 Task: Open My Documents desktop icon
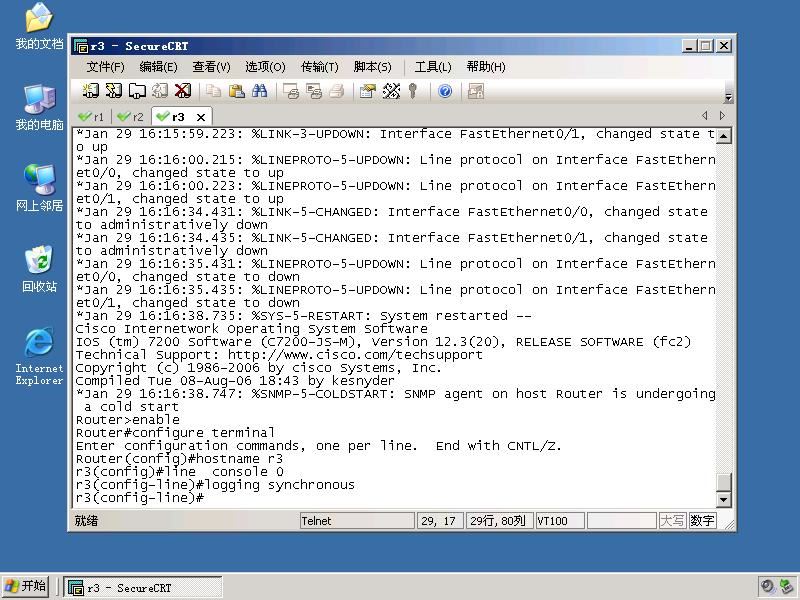point(39,27)
